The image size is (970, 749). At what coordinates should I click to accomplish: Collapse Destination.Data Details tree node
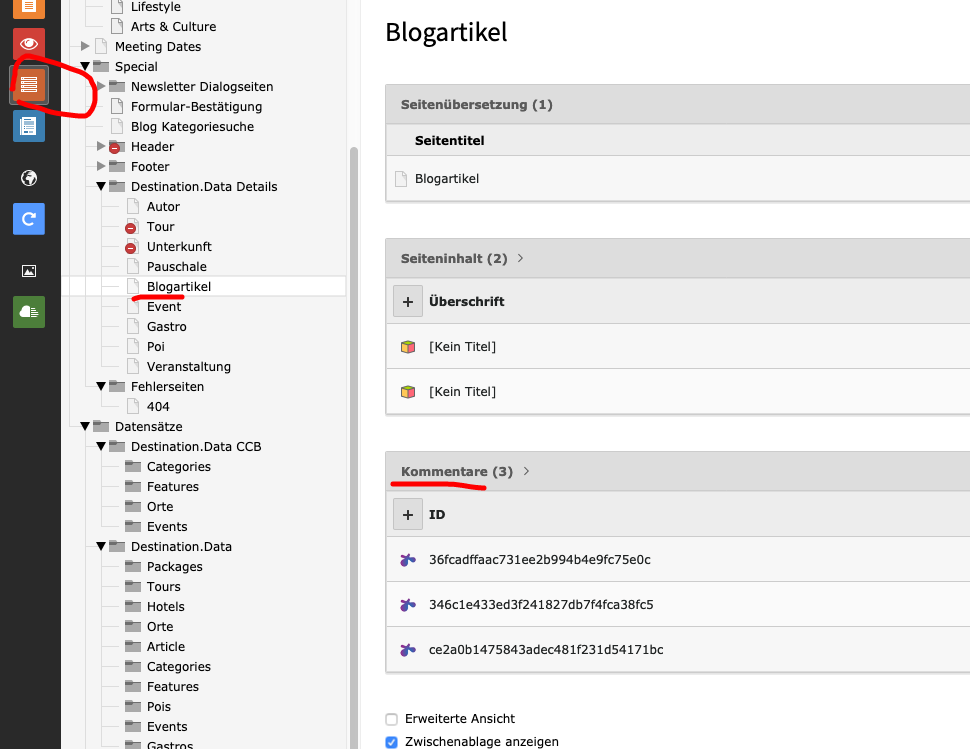click(x=101, y=186)
